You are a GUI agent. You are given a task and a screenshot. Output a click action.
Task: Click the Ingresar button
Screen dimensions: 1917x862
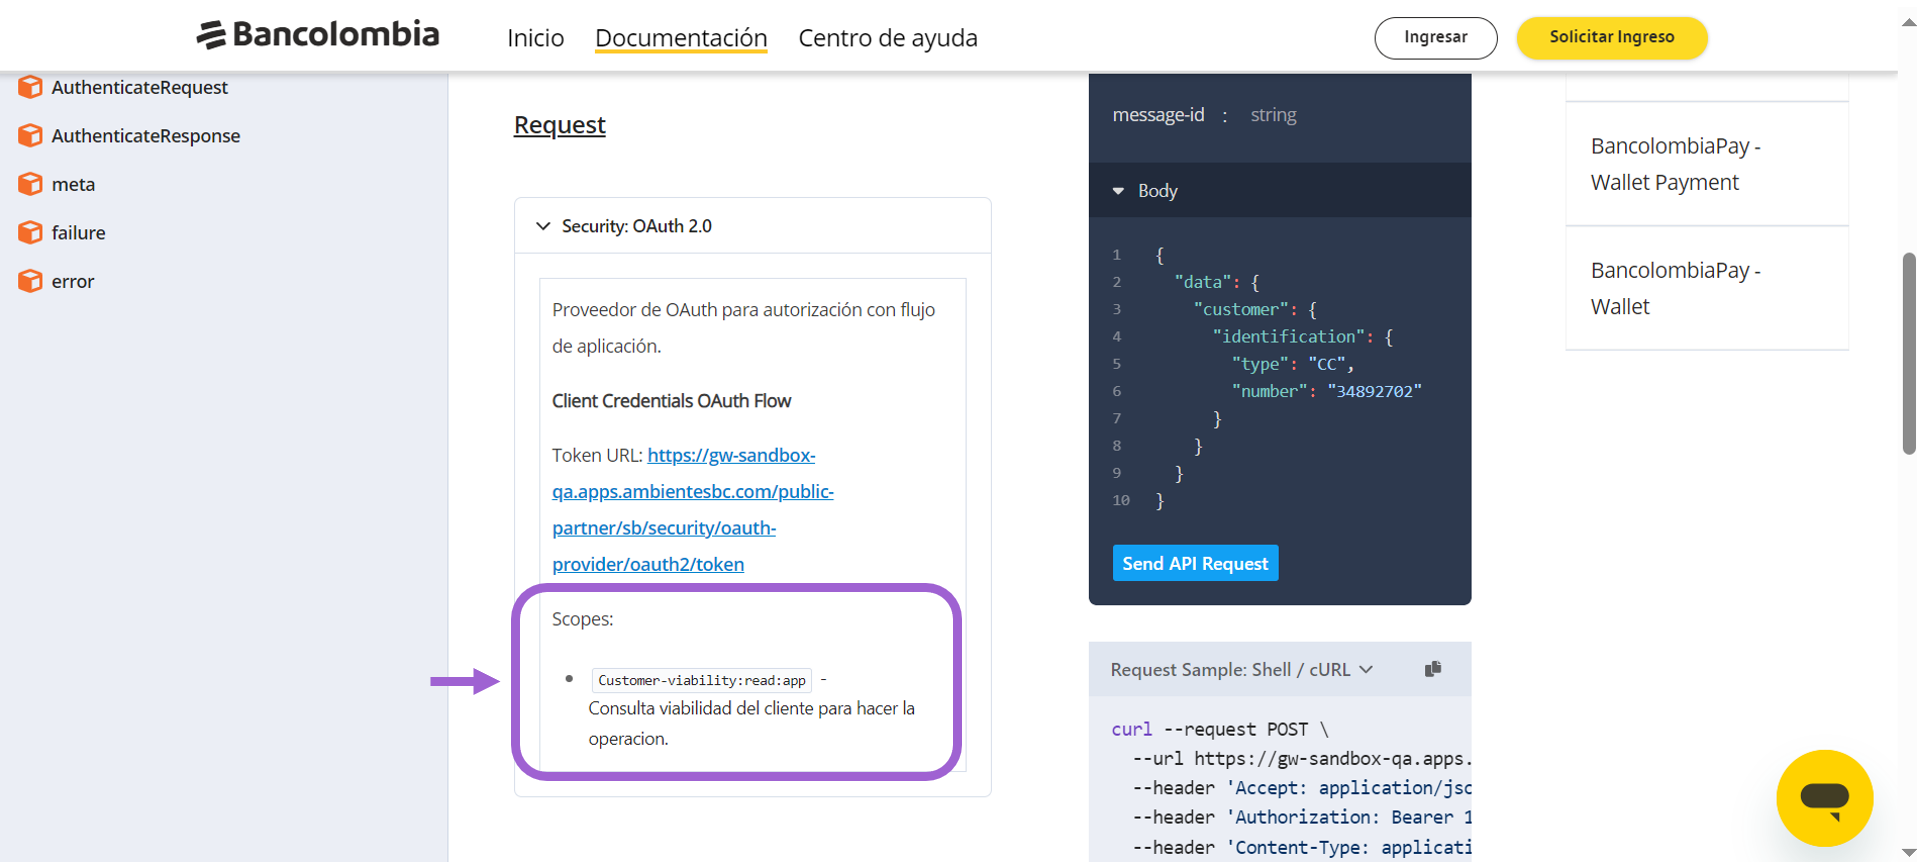pos(1436,37)
